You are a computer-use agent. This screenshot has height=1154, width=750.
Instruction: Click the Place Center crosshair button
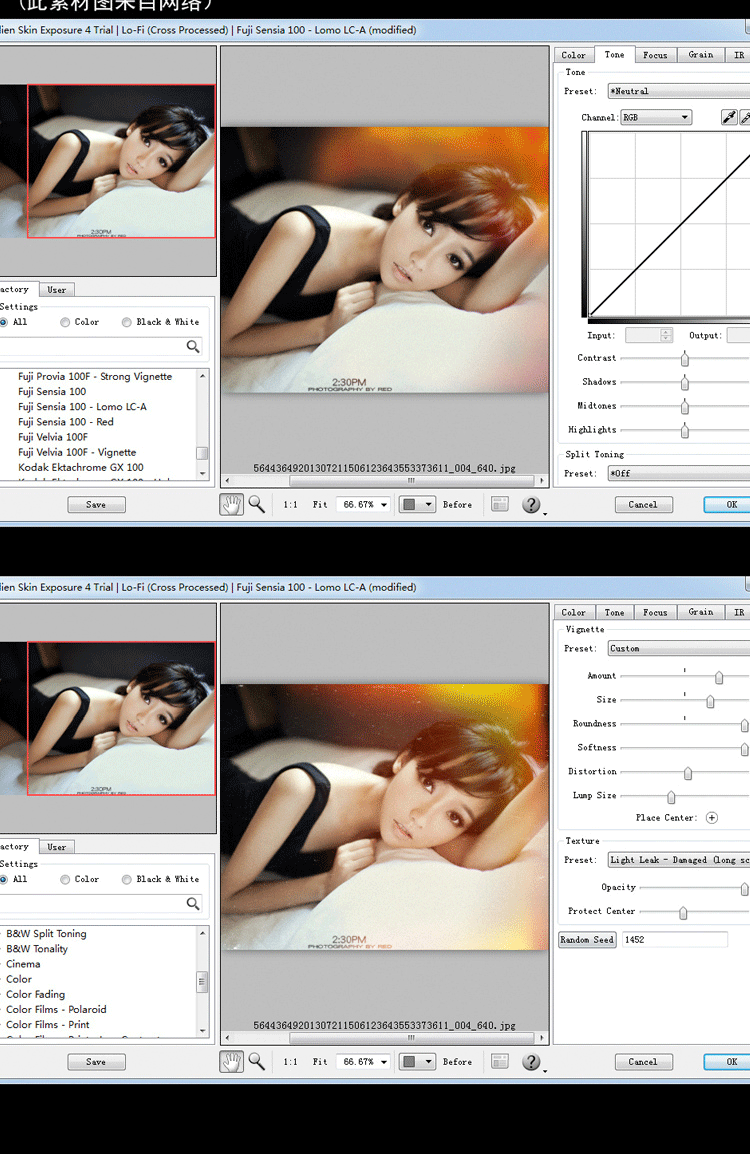[x=712, y=818]
